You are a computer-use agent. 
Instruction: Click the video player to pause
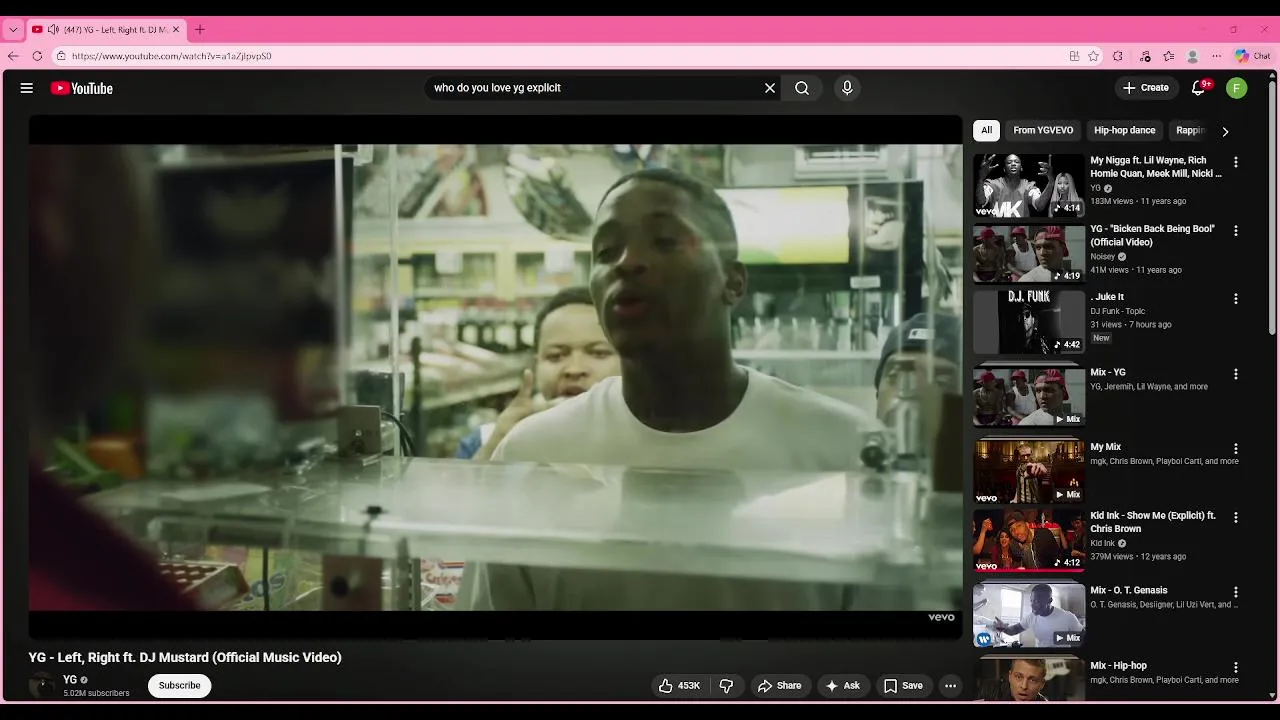(x=495, y=377)
